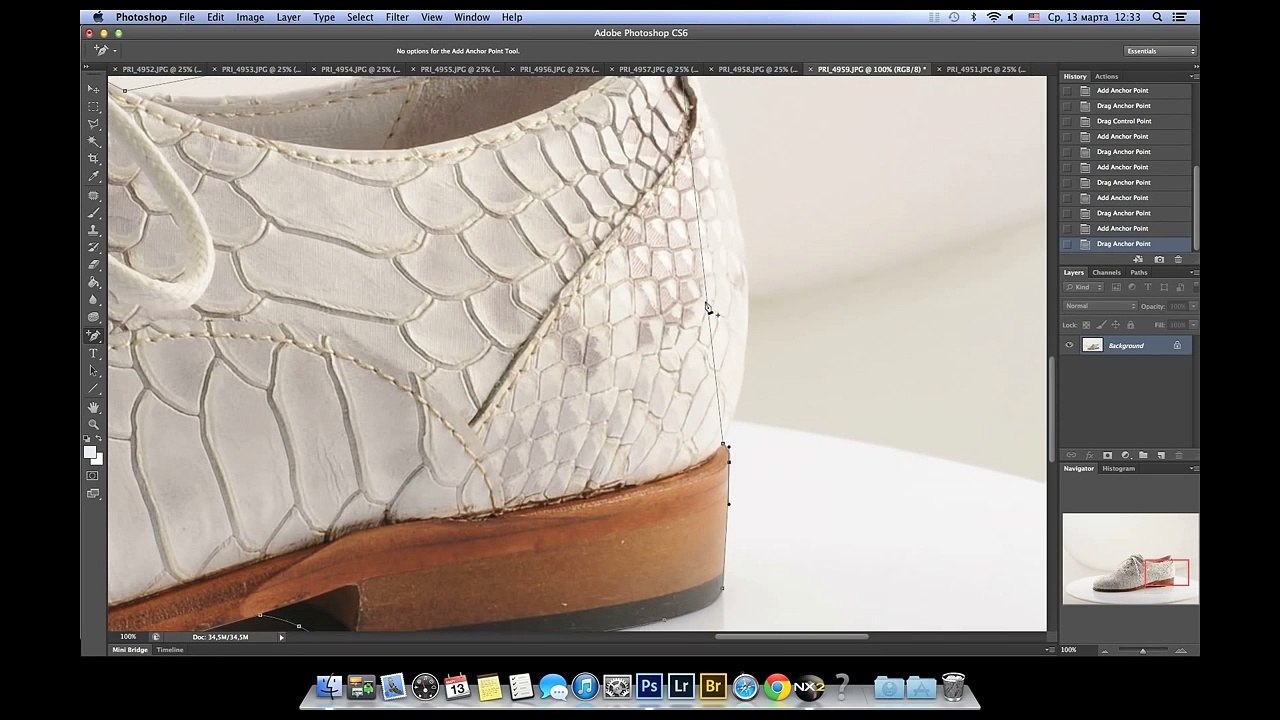Open the Opacity value dropdown
Viewport: 1280px width, 720px height.
1192,306
